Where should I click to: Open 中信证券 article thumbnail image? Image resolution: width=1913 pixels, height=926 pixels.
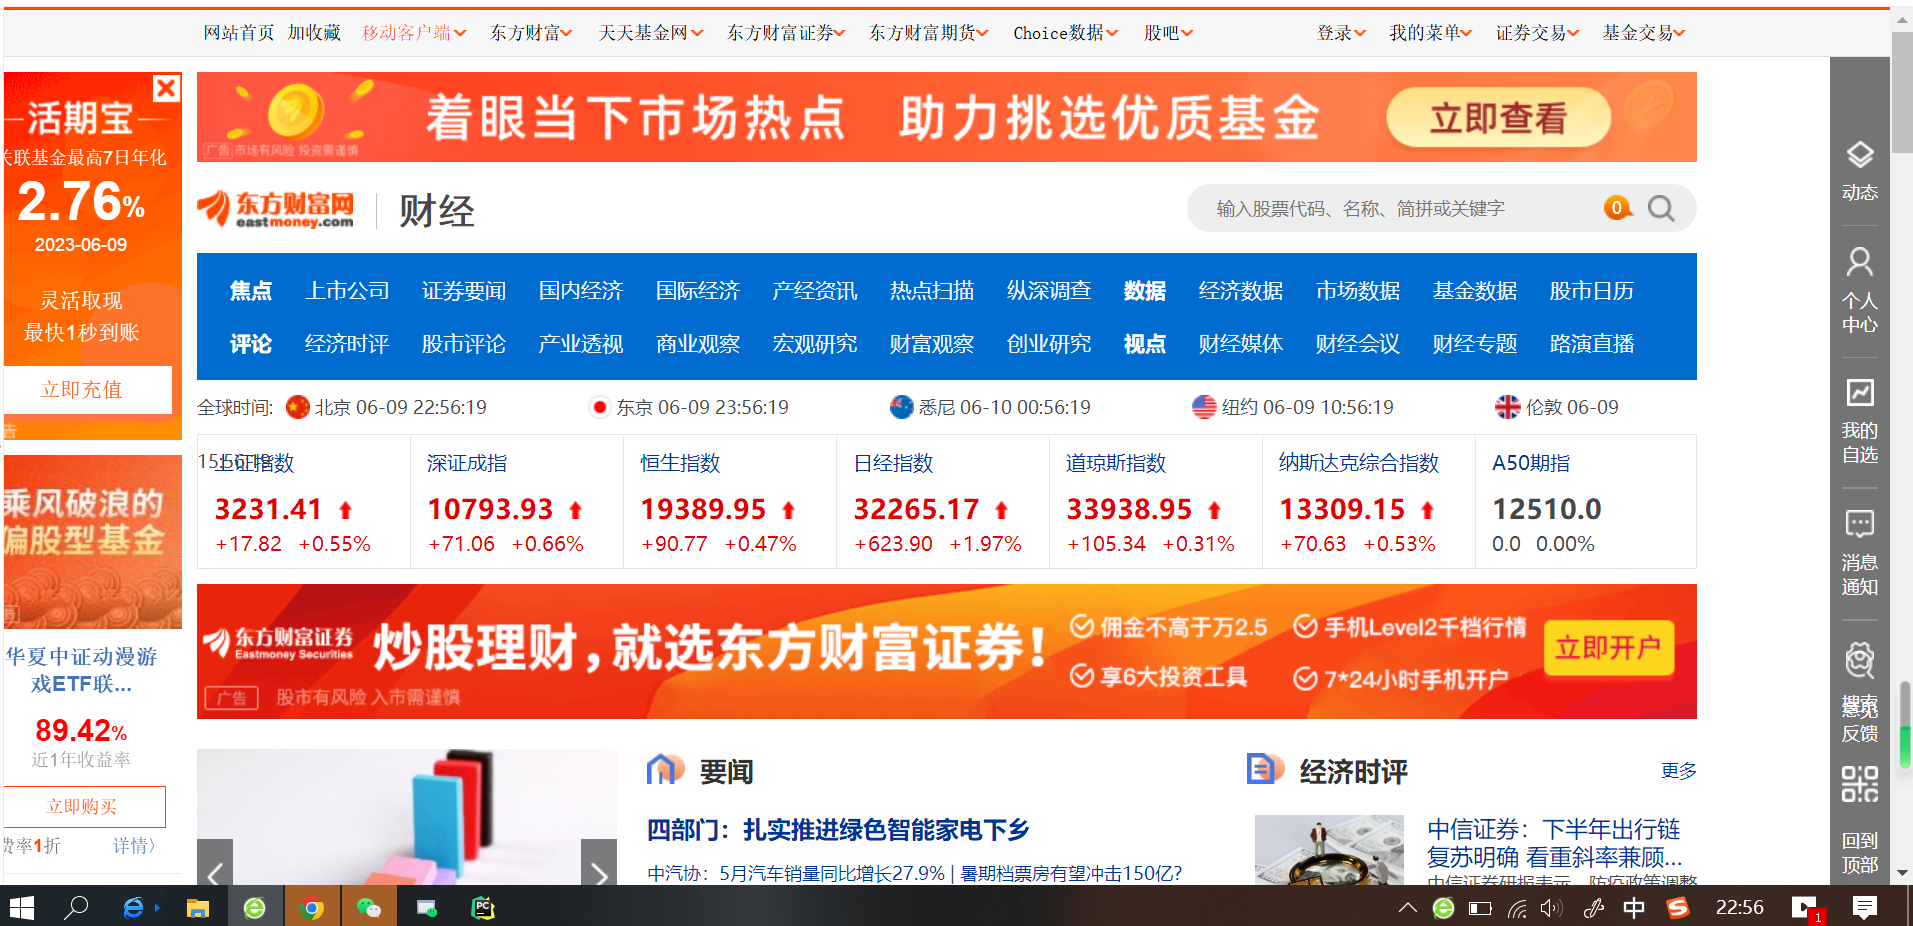click(1331, 850)
